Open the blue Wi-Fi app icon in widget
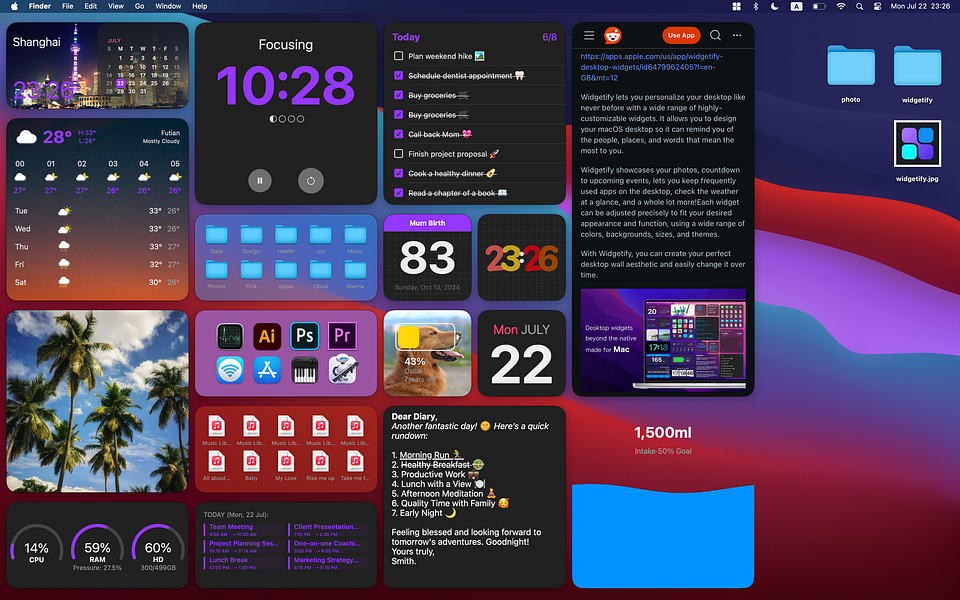 pyautogui.click(x=230, y=370)
